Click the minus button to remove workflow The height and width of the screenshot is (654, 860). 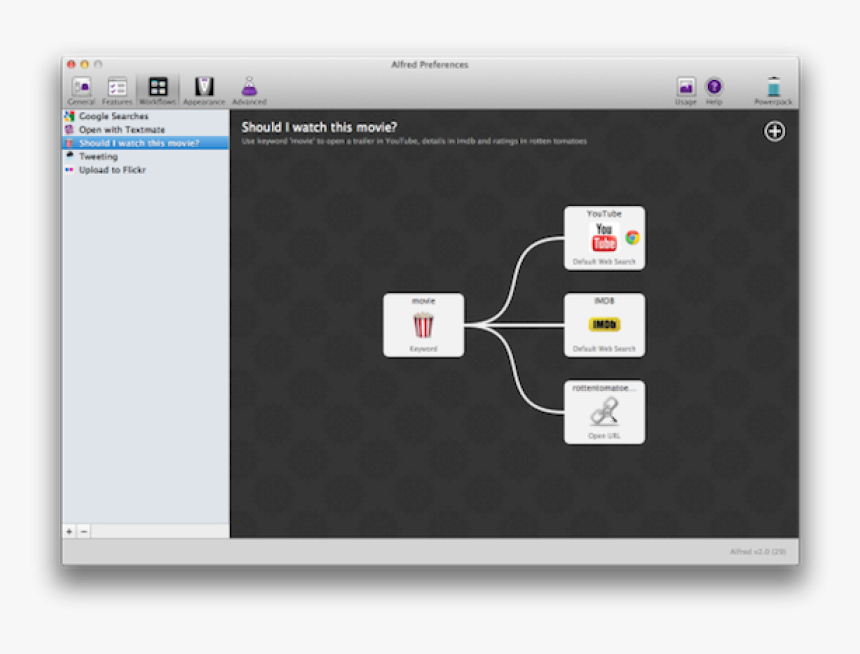84,531
